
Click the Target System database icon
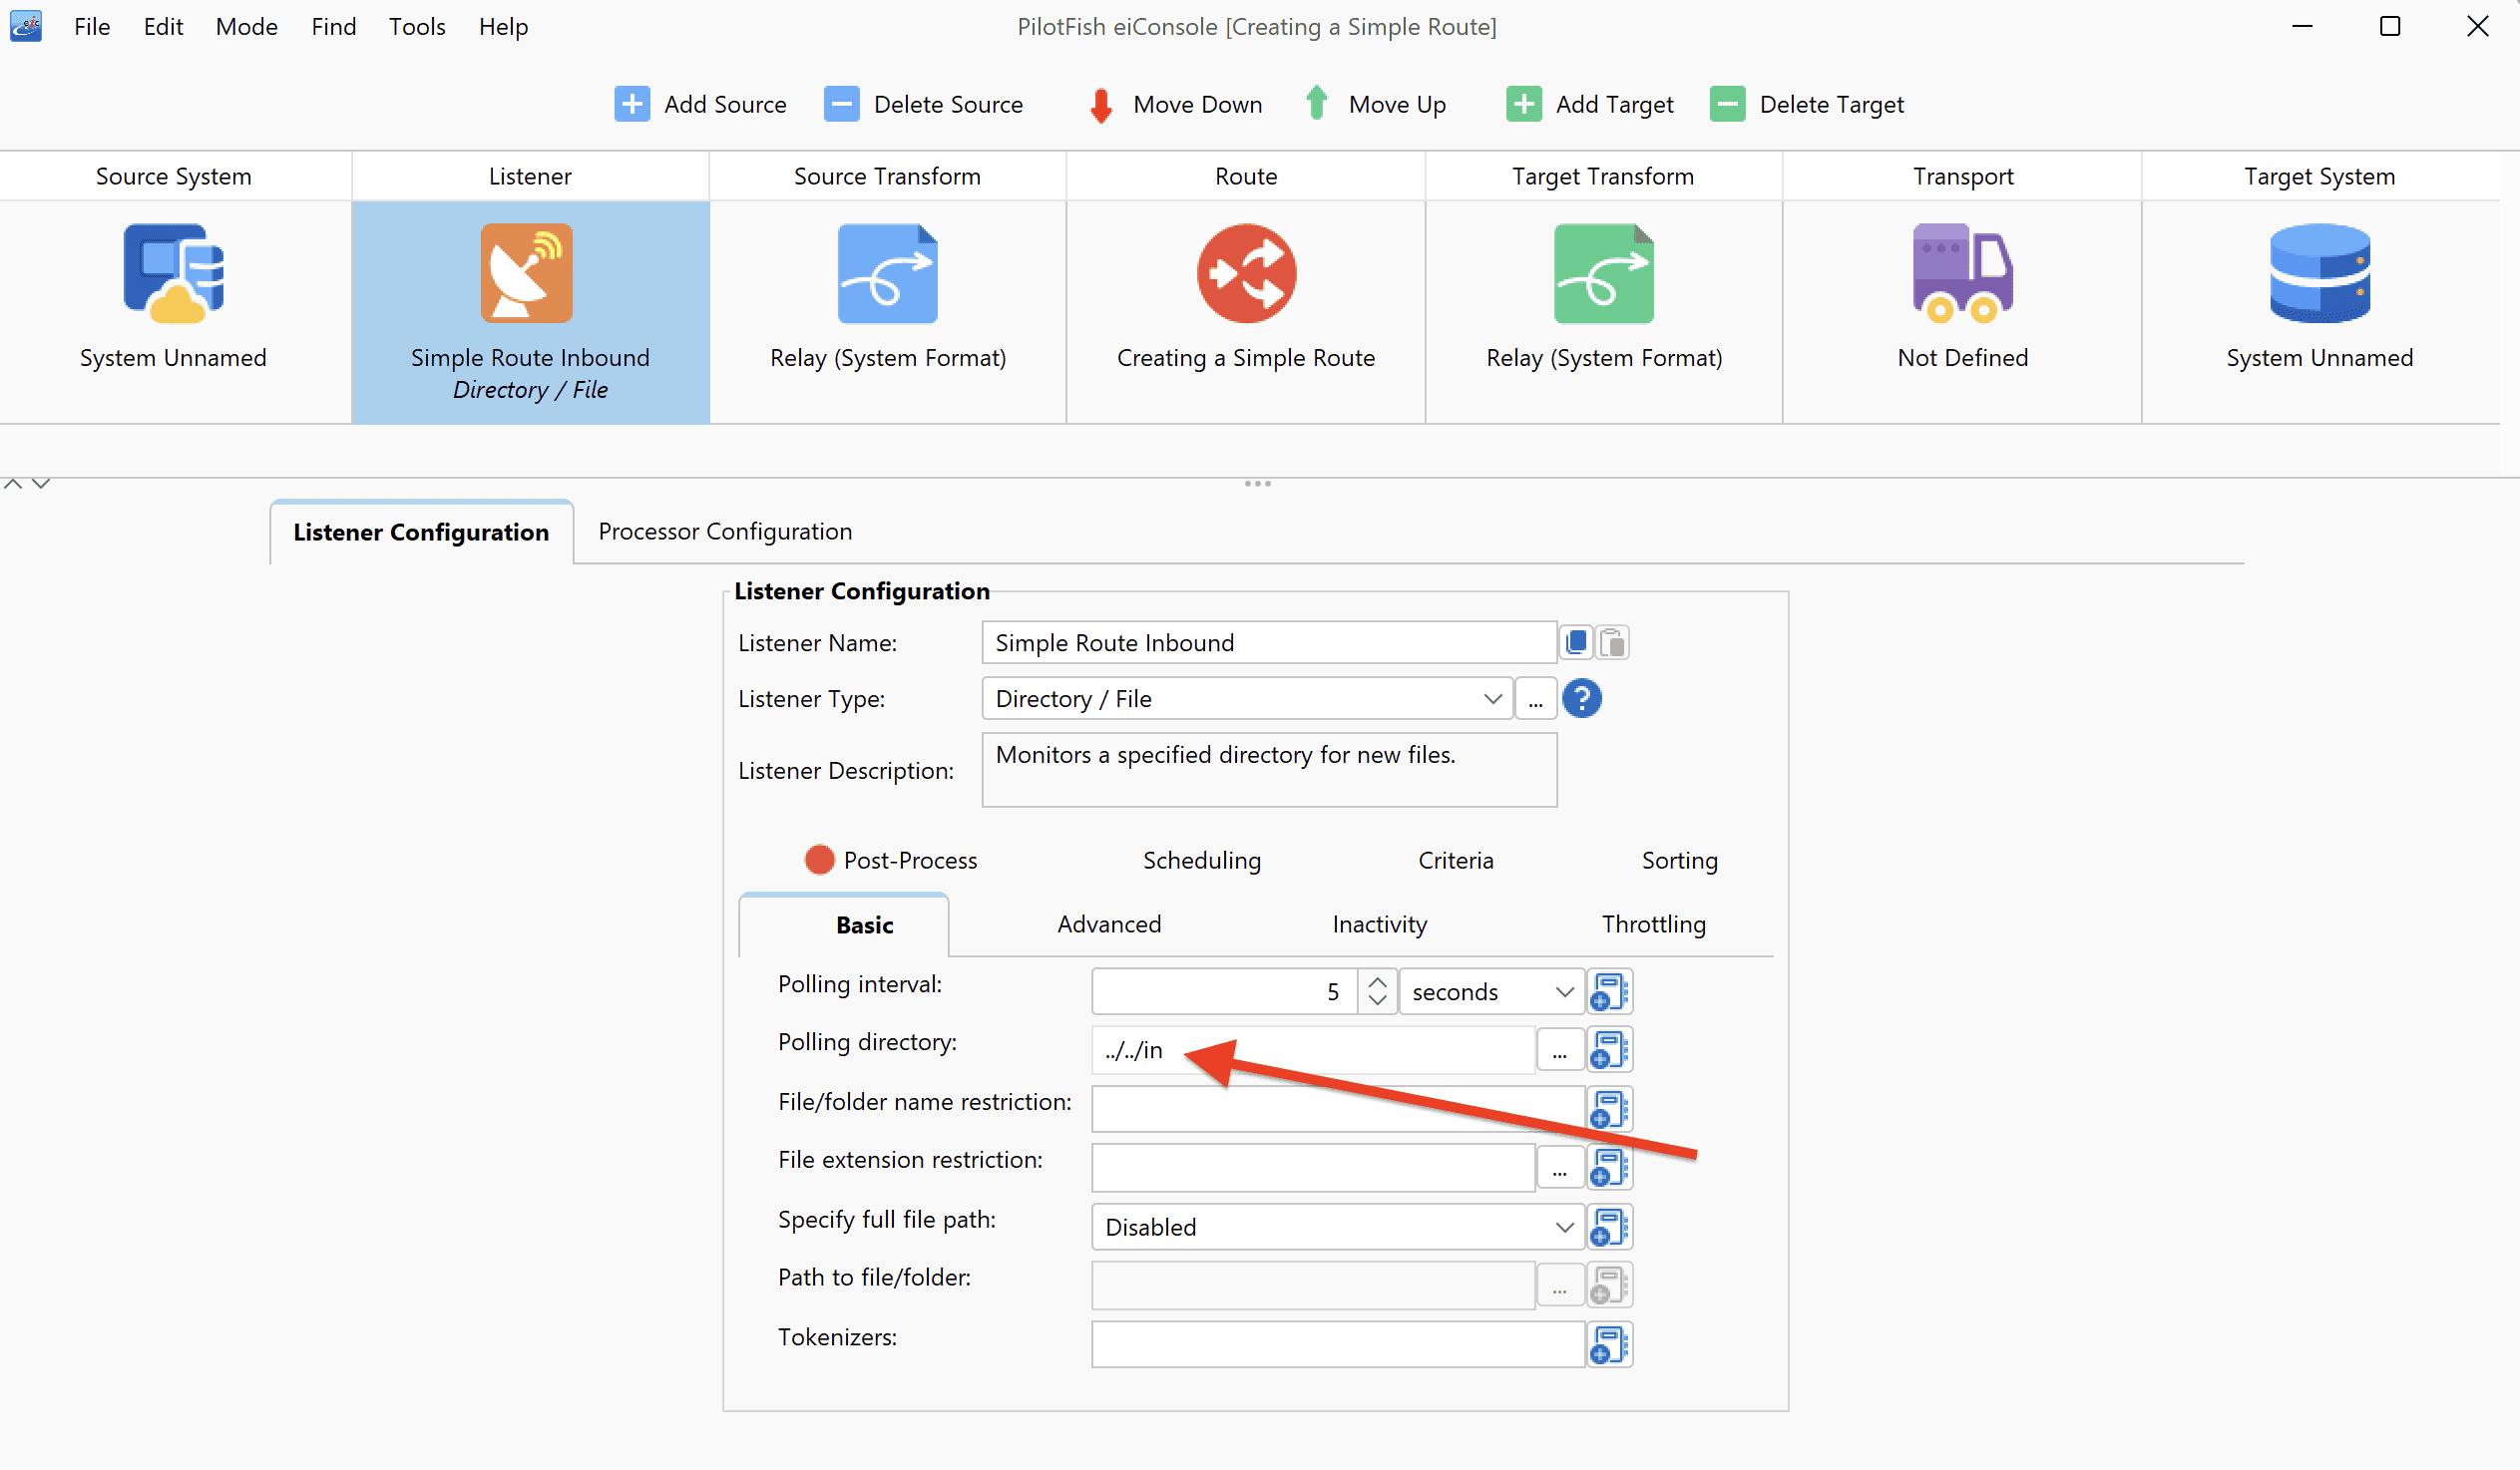click(x=2319, y=273)
